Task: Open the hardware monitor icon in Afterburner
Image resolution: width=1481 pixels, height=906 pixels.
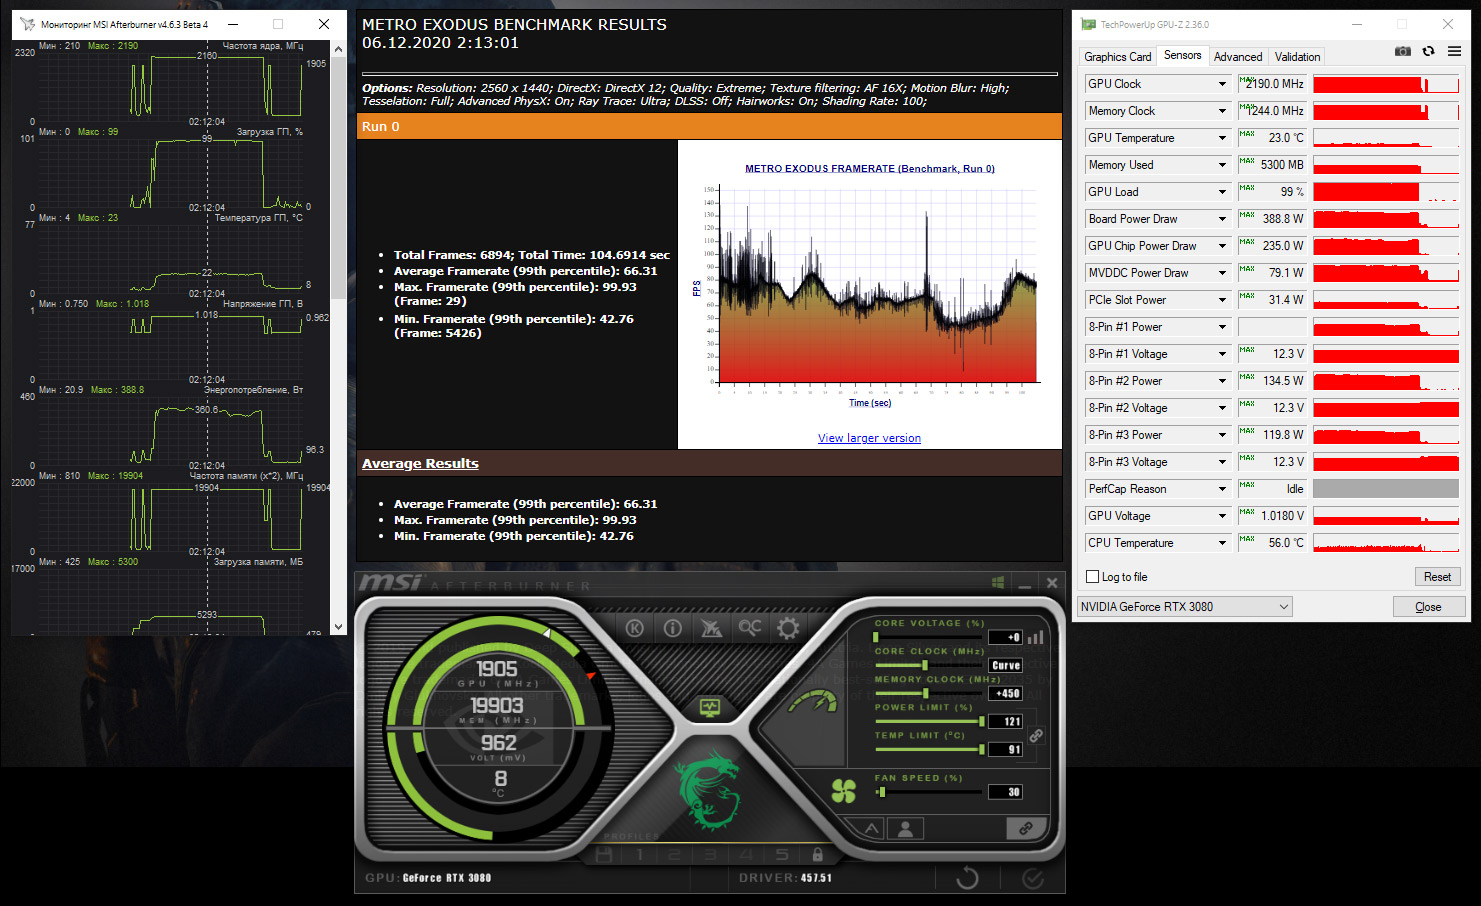Action: [x=710, y=708]
